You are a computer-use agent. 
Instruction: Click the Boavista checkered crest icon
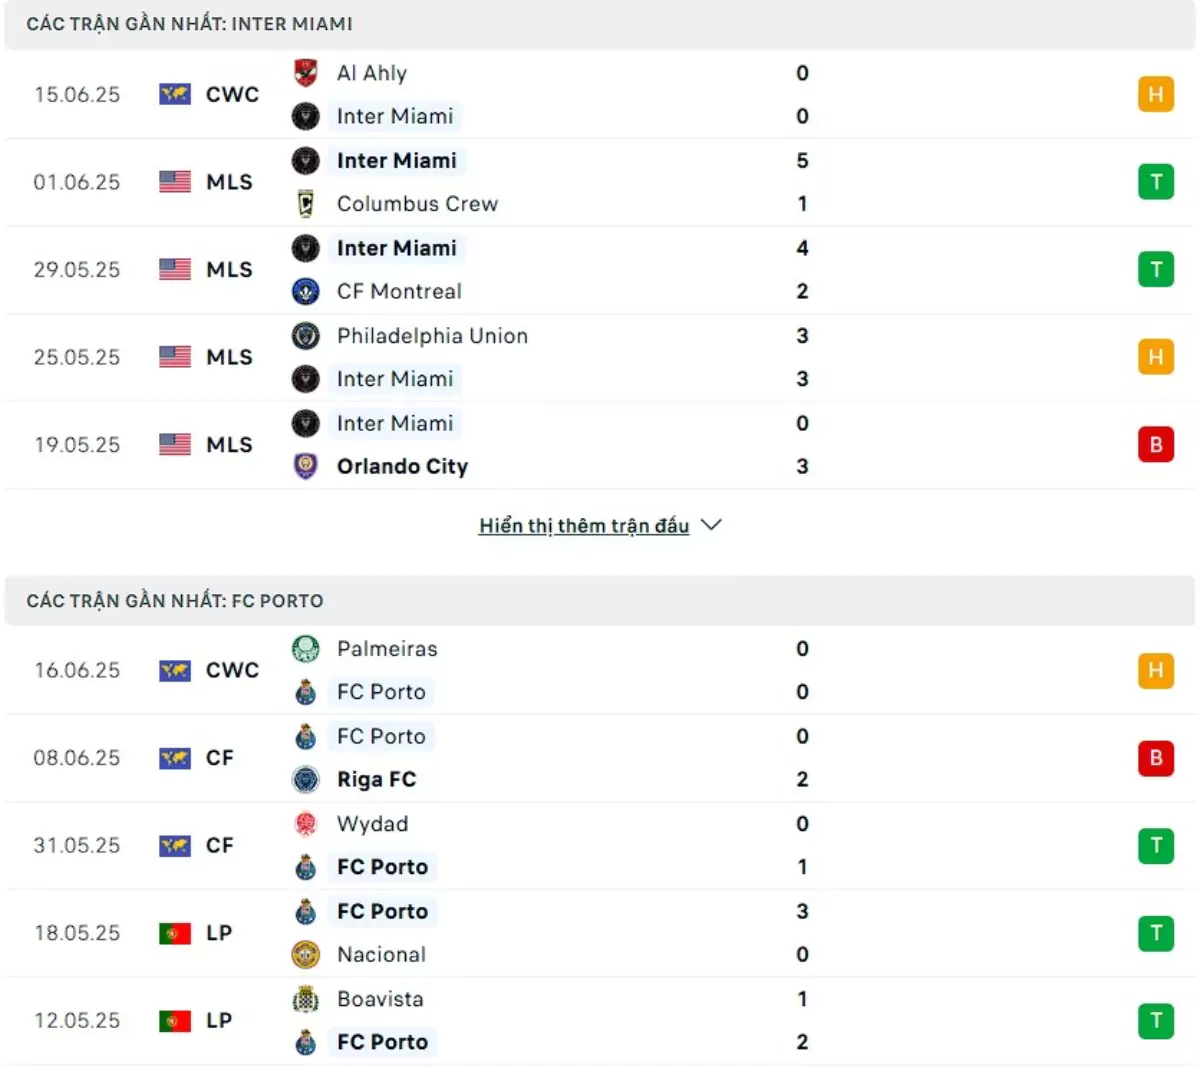(x=306, y=999)
